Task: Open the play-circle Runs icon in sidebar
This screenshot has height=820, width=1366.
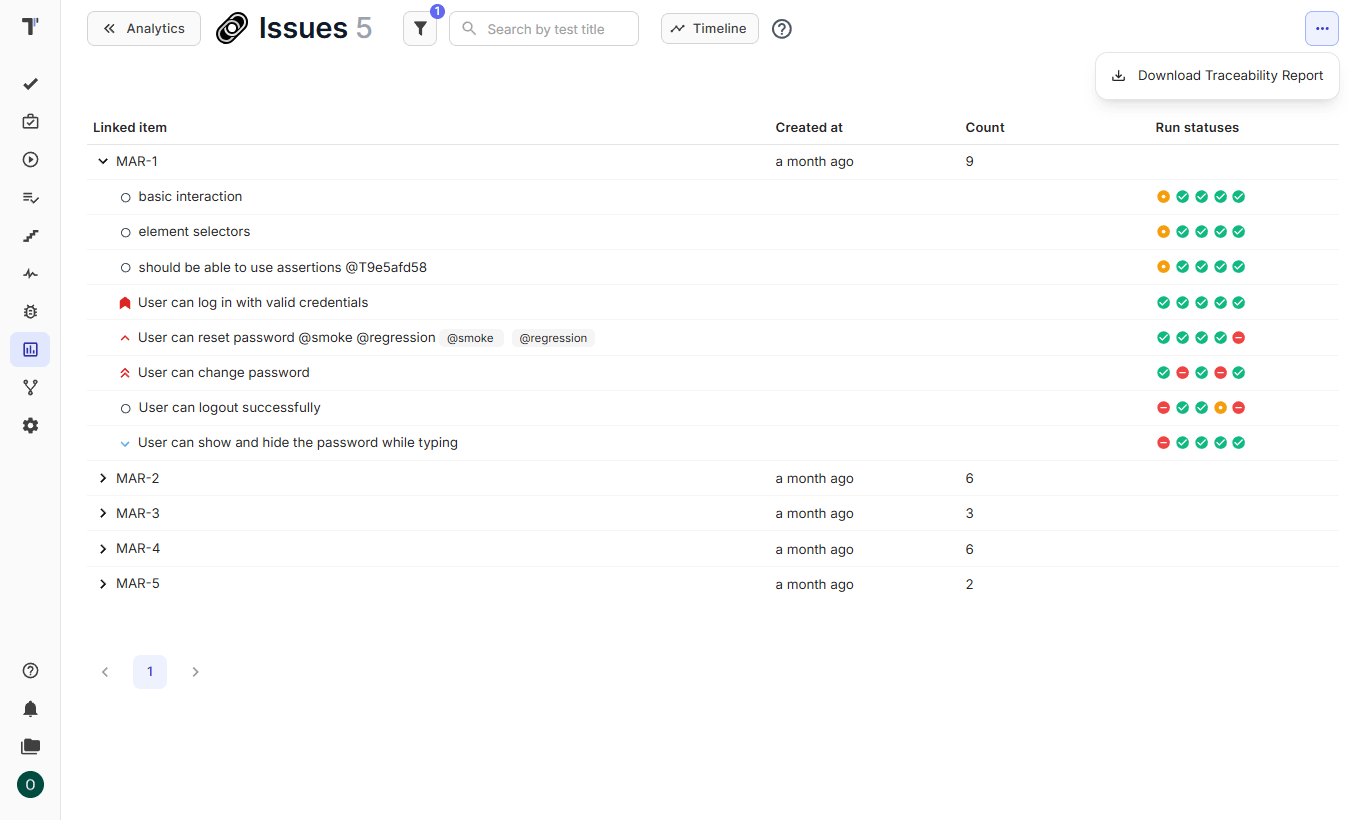Action: 30,159
